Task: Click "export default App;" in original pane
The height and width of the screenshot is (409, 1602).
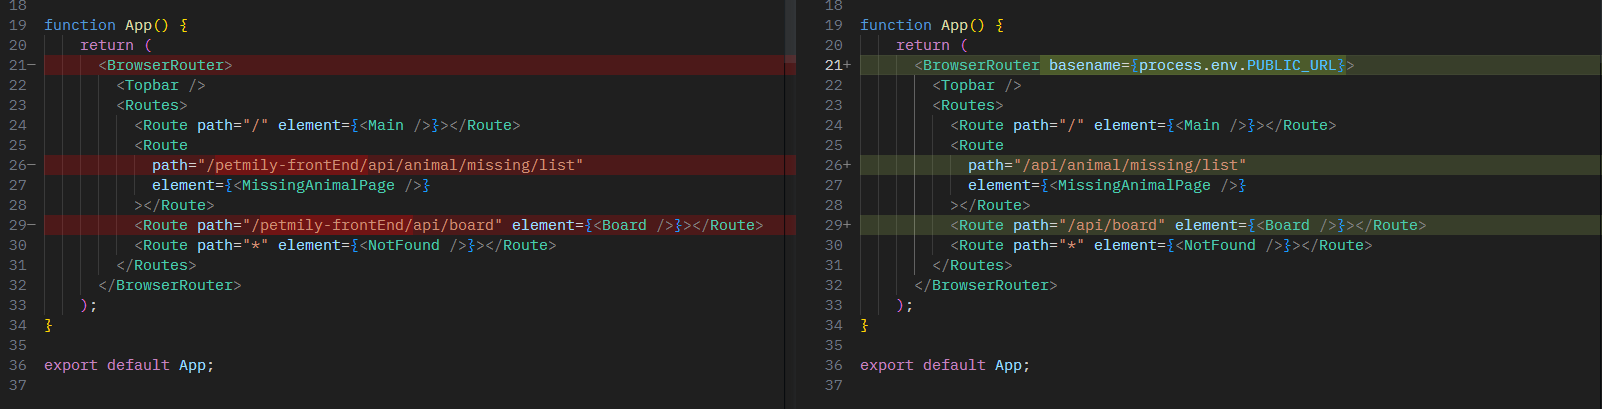Action: pyautogui.click(x=129, y=365)
